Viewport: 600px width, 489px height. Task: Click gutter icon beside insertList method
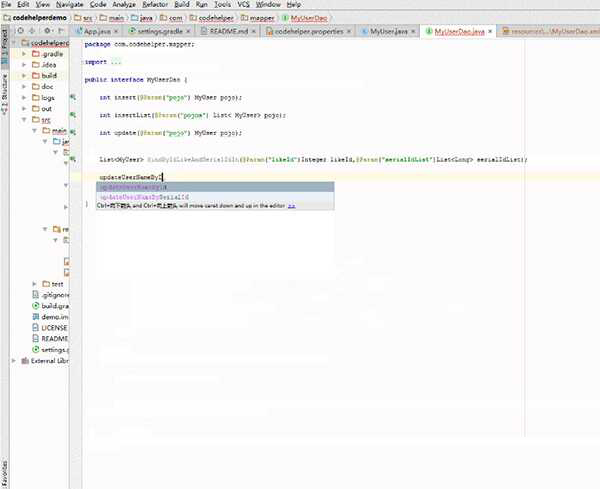pyautogui.click(x=73, y=115)
